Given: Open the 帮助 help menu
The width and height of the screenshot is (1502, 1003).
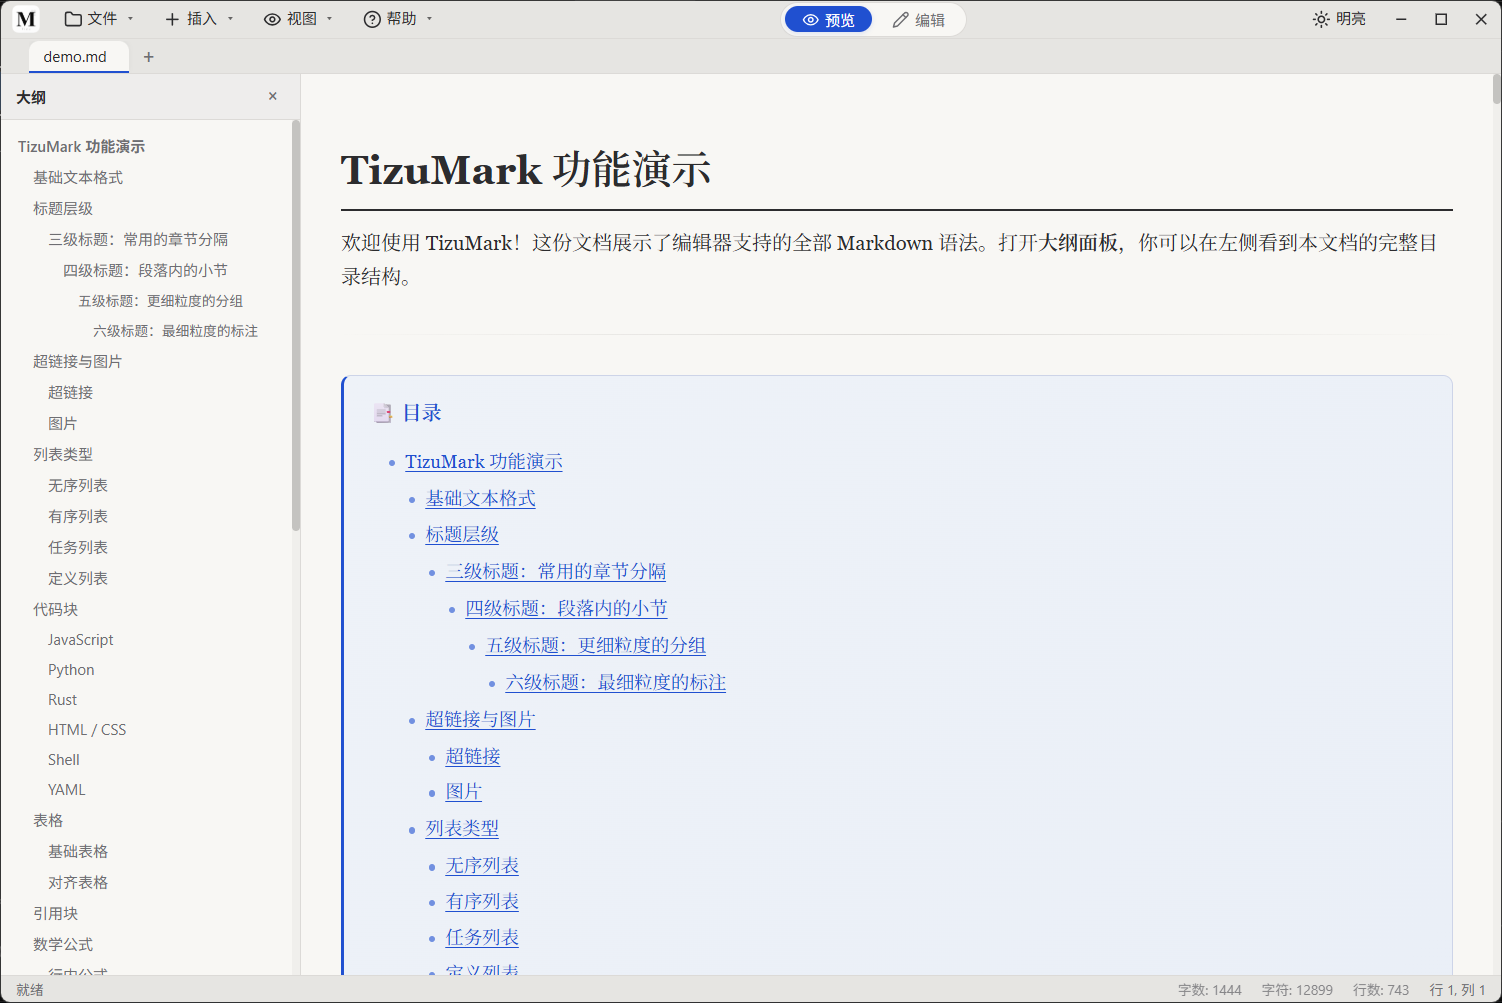Looking at the screenshot, I should coord(398,19).
